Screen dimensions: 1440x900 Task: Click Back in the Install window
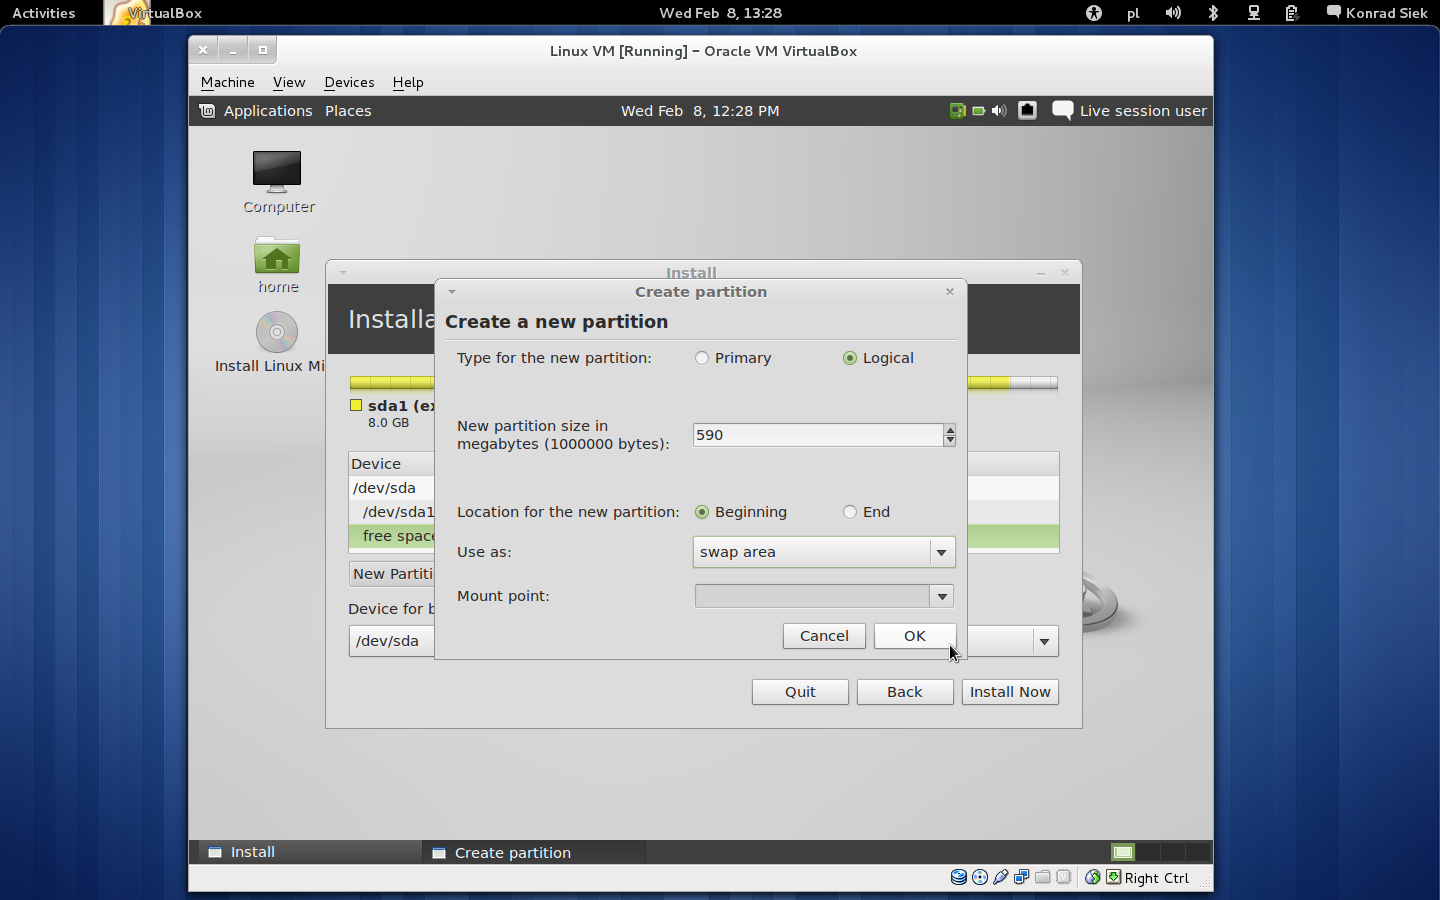tap(905, 692)
